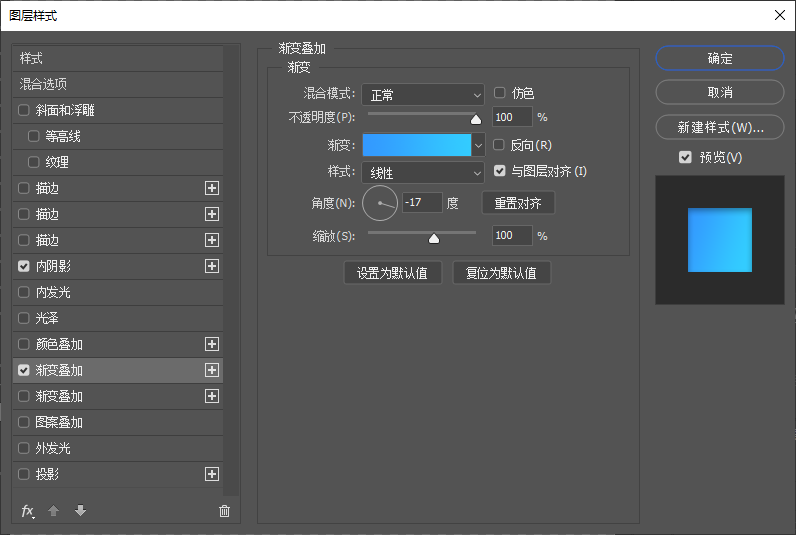Click the 复位为默认值 button
This screenshot has width=796, height=535.
click(501, 273)
